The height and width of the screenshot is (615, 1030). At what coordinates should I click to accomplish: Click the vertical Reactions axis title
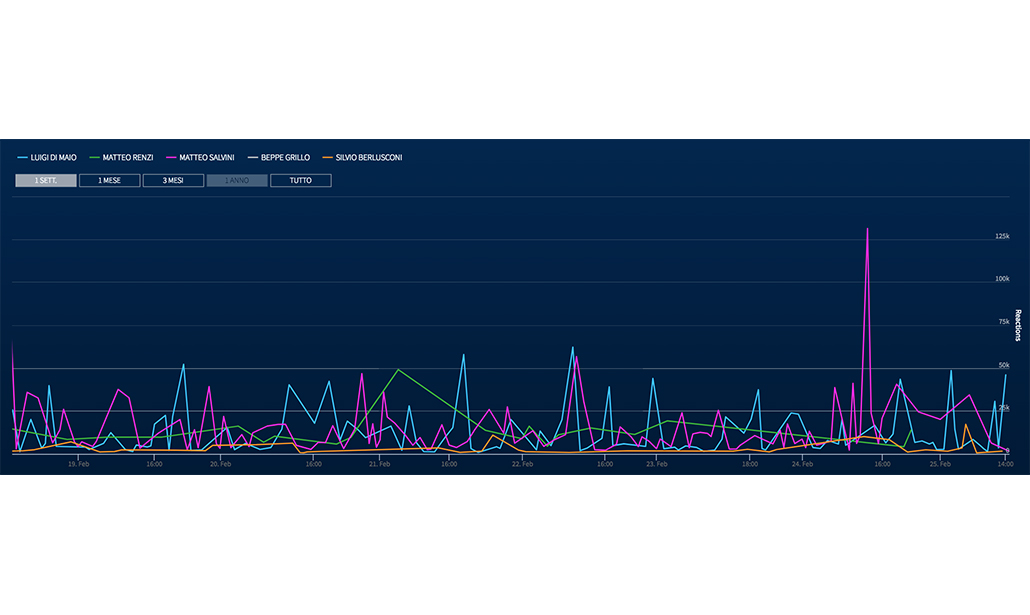coord(1018,325)
